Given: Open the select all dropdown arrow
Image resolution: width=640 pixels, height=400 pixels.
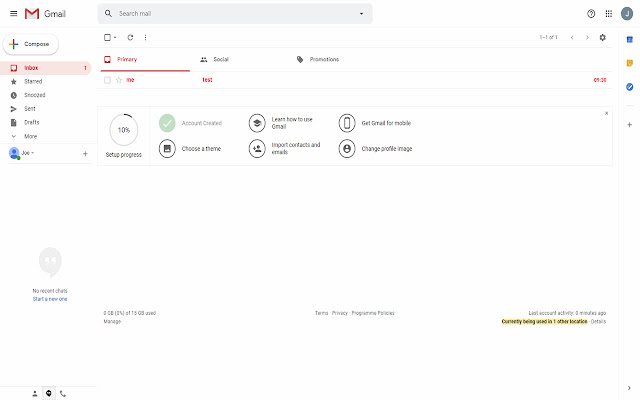Looking at the screenshot, I should pos(116,37).
